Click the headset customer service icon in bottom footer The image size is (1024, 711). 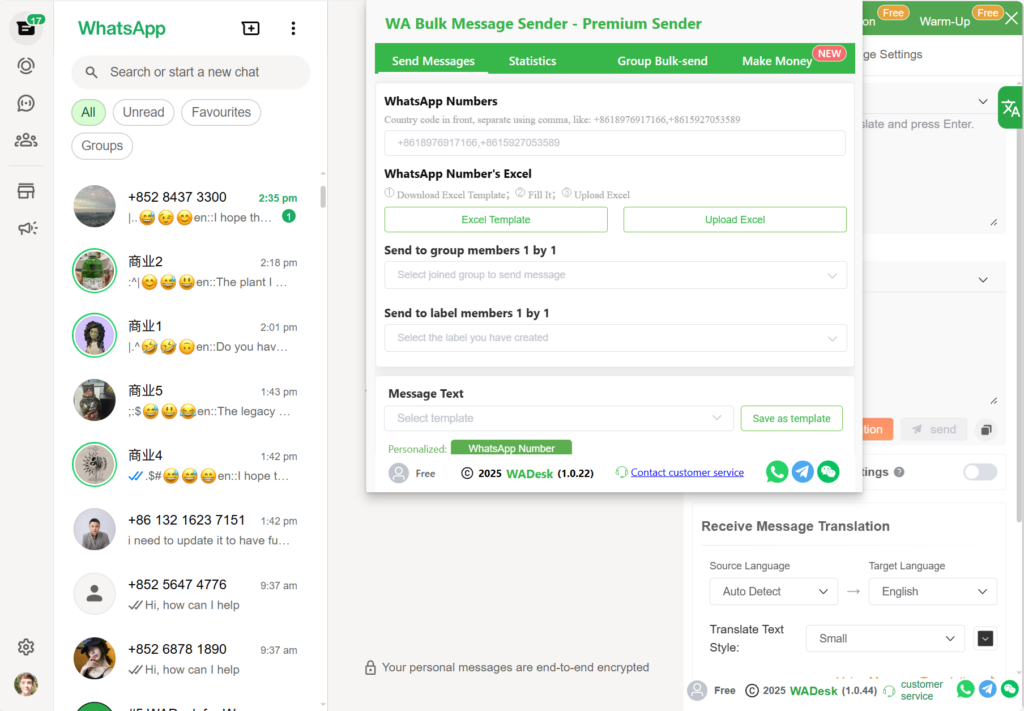[889, 691]
